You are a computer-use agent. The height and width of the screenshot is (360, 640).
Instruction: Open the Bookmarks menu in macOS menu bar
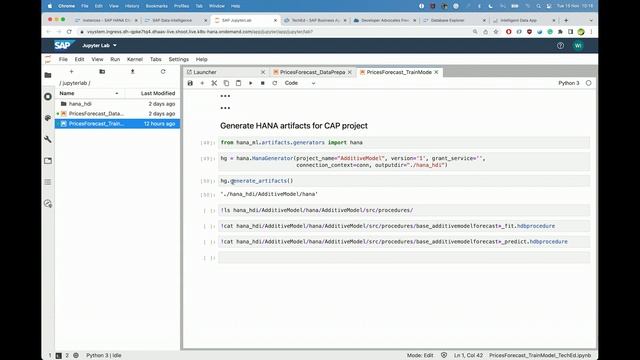(x=156, y=6)
